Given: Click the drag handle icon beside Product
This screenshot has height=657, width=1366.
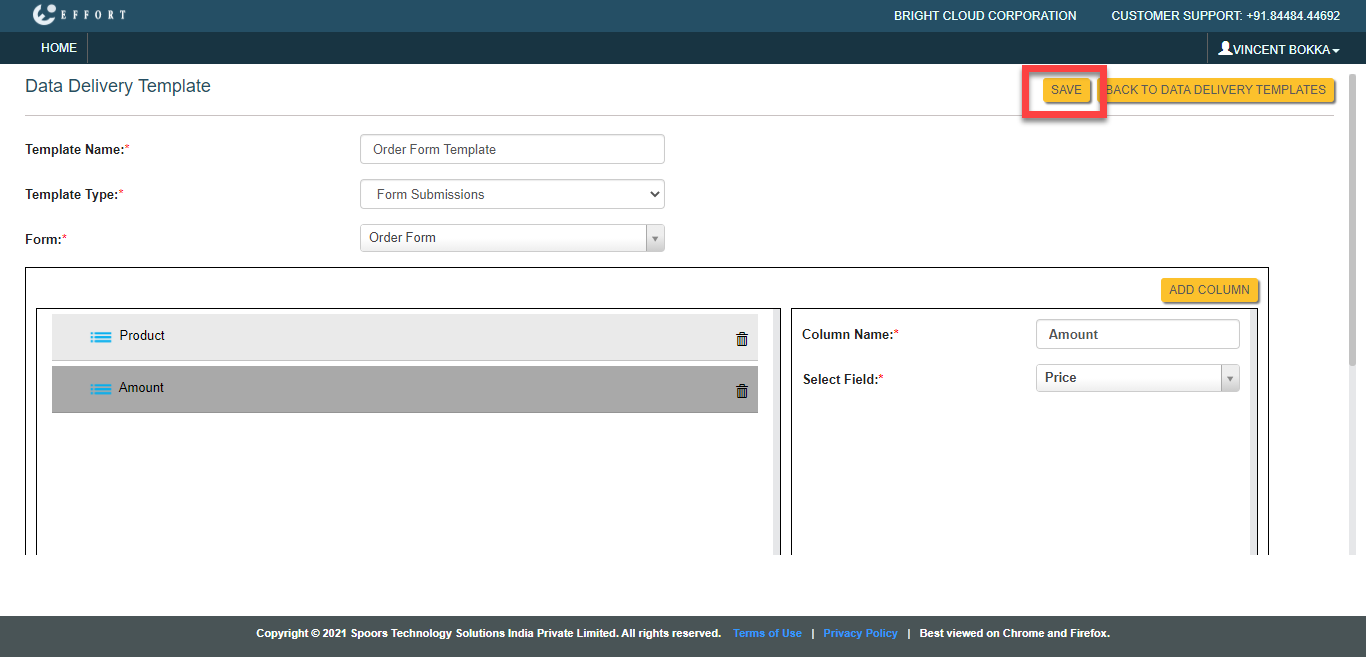Looking at the screenshot, I should pos(101,337).
